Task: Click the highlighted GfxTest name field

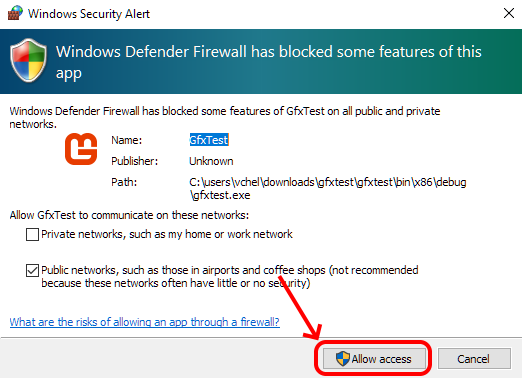Action: [209, 140]
